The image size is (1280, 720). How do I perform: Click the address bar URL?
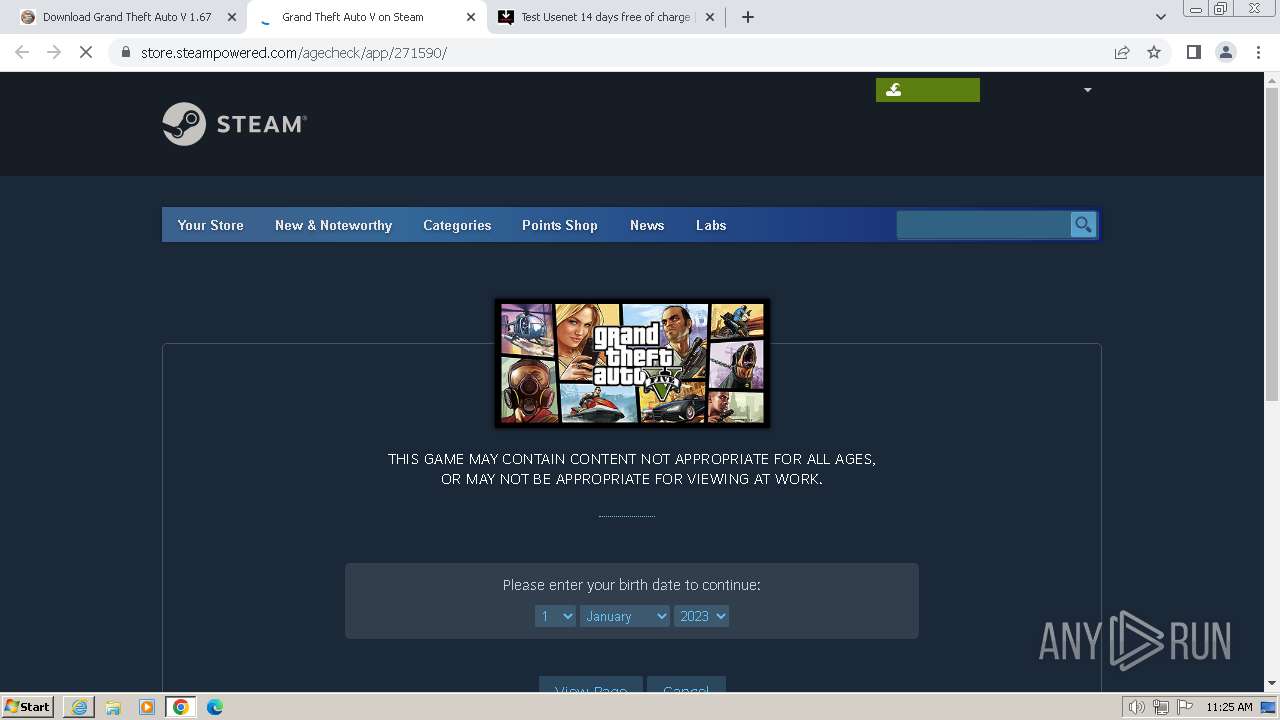click(x=294, y=52)
